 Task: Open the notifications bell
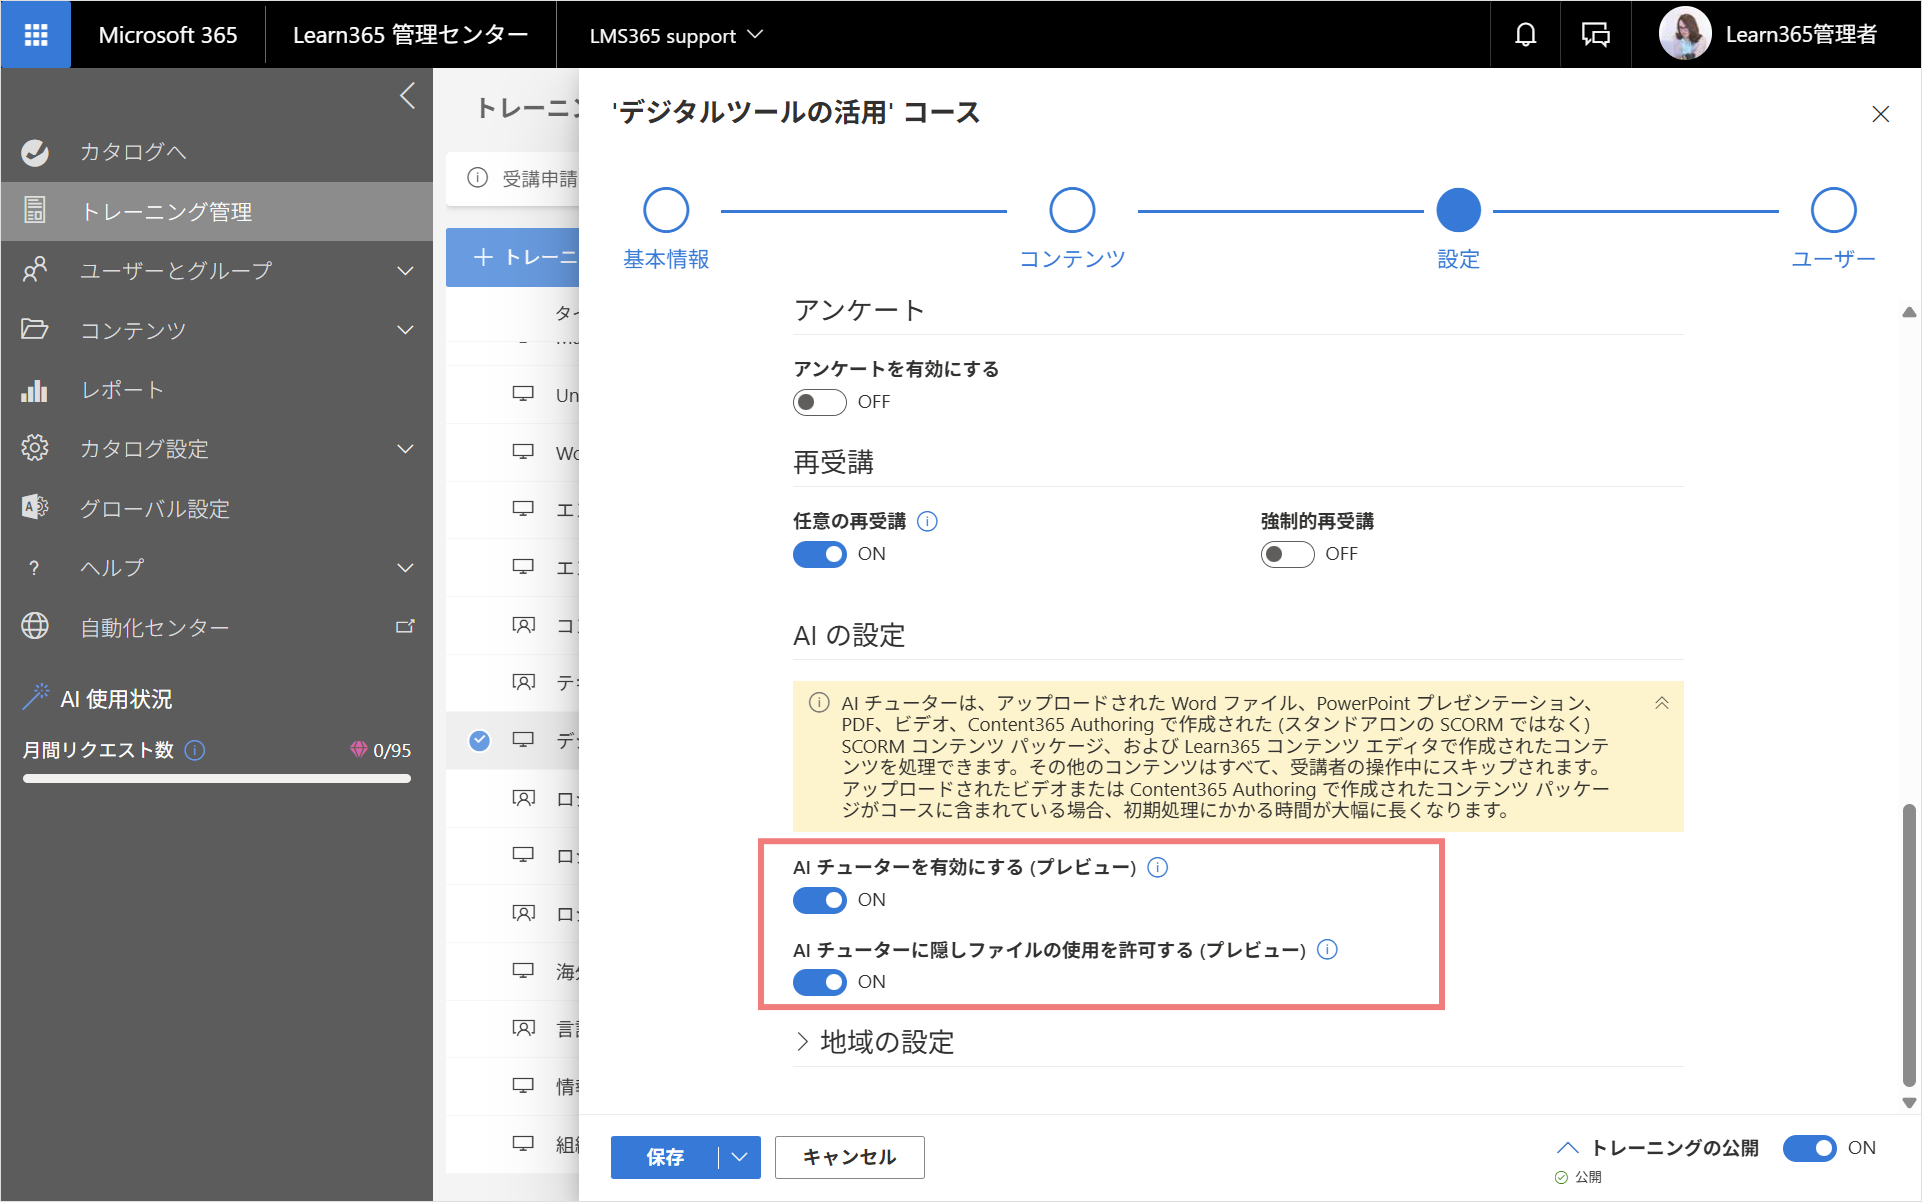(1525, 35)
